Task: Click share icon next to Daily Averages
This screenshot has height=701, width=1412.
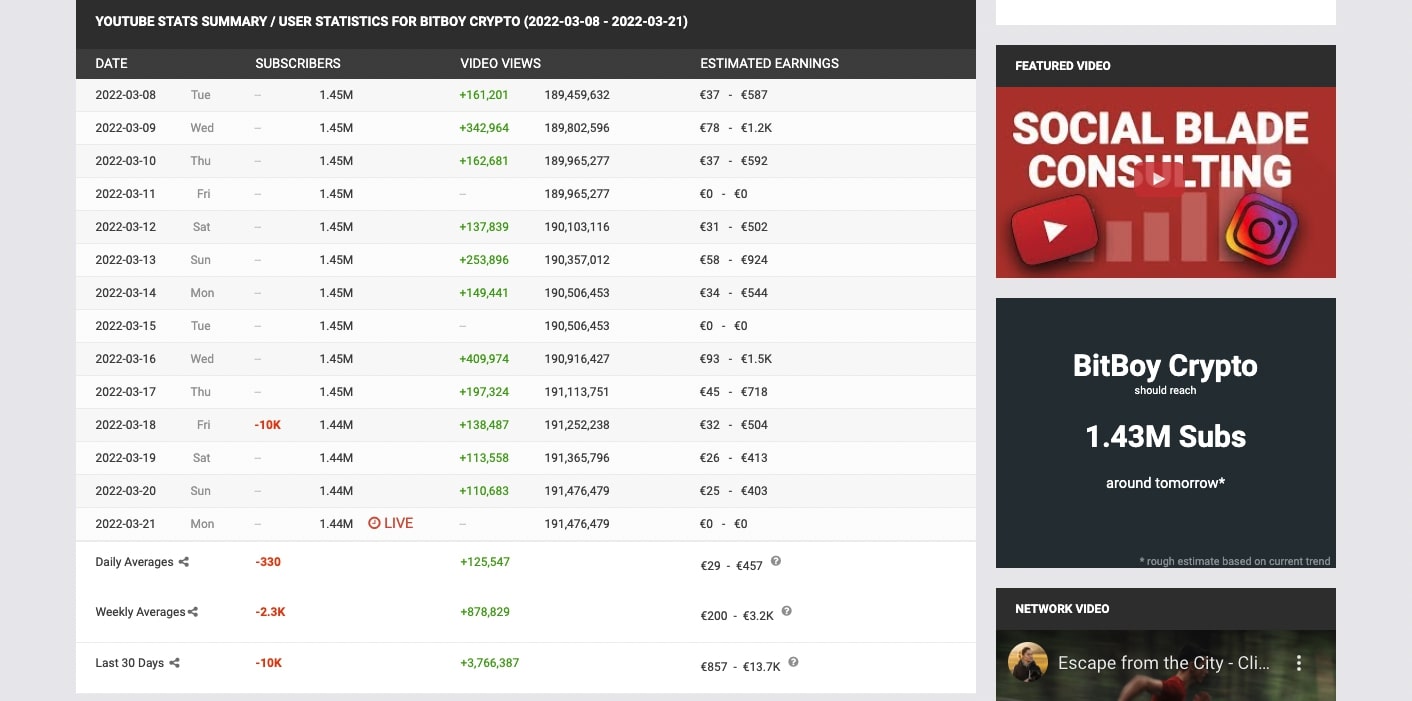Action: tap(184, 562)
